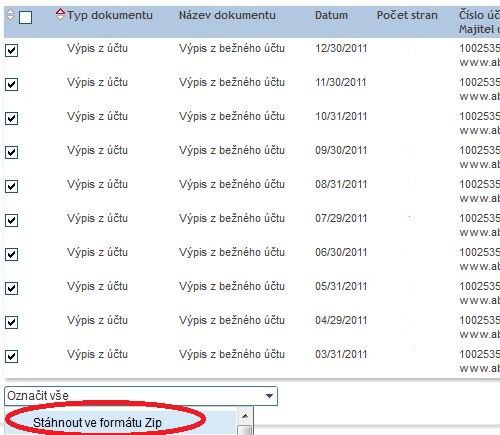Toggle checkbox for 10/31/2011 statement
This screenshot has width=500, height=435.
(x=11, y=118)
